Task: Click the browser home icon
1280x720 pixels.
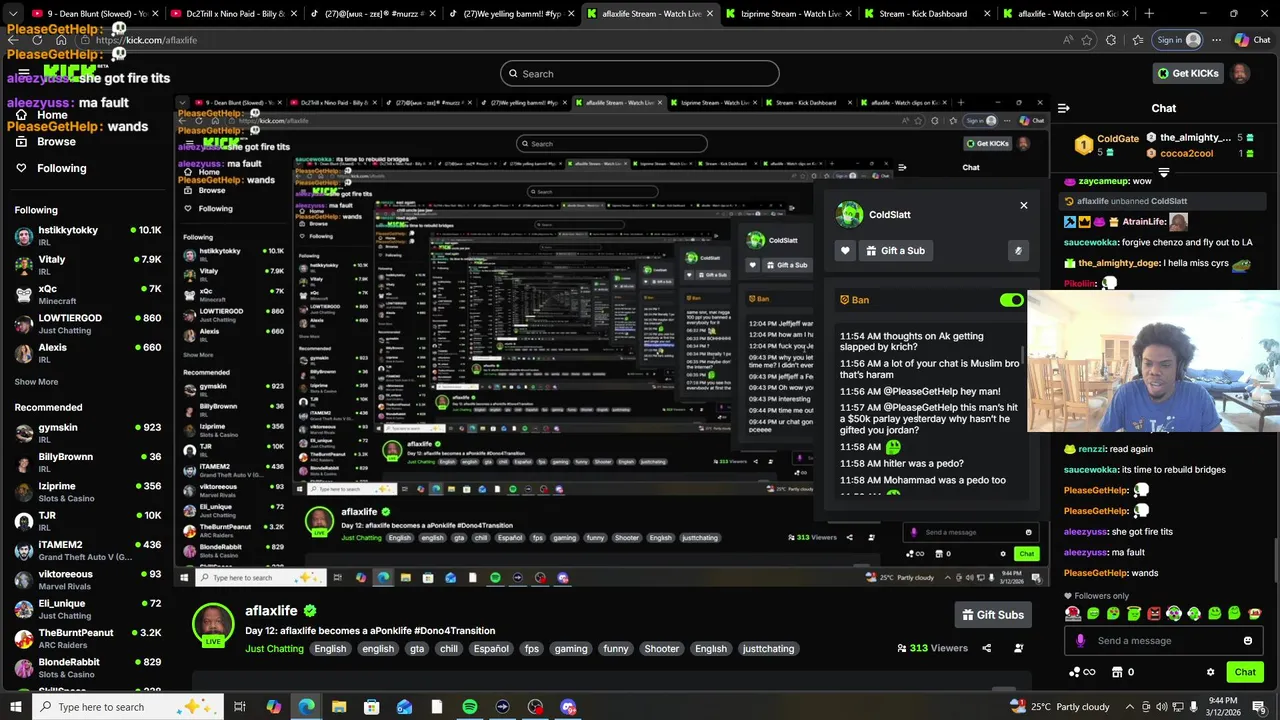Action: (62, 40)
